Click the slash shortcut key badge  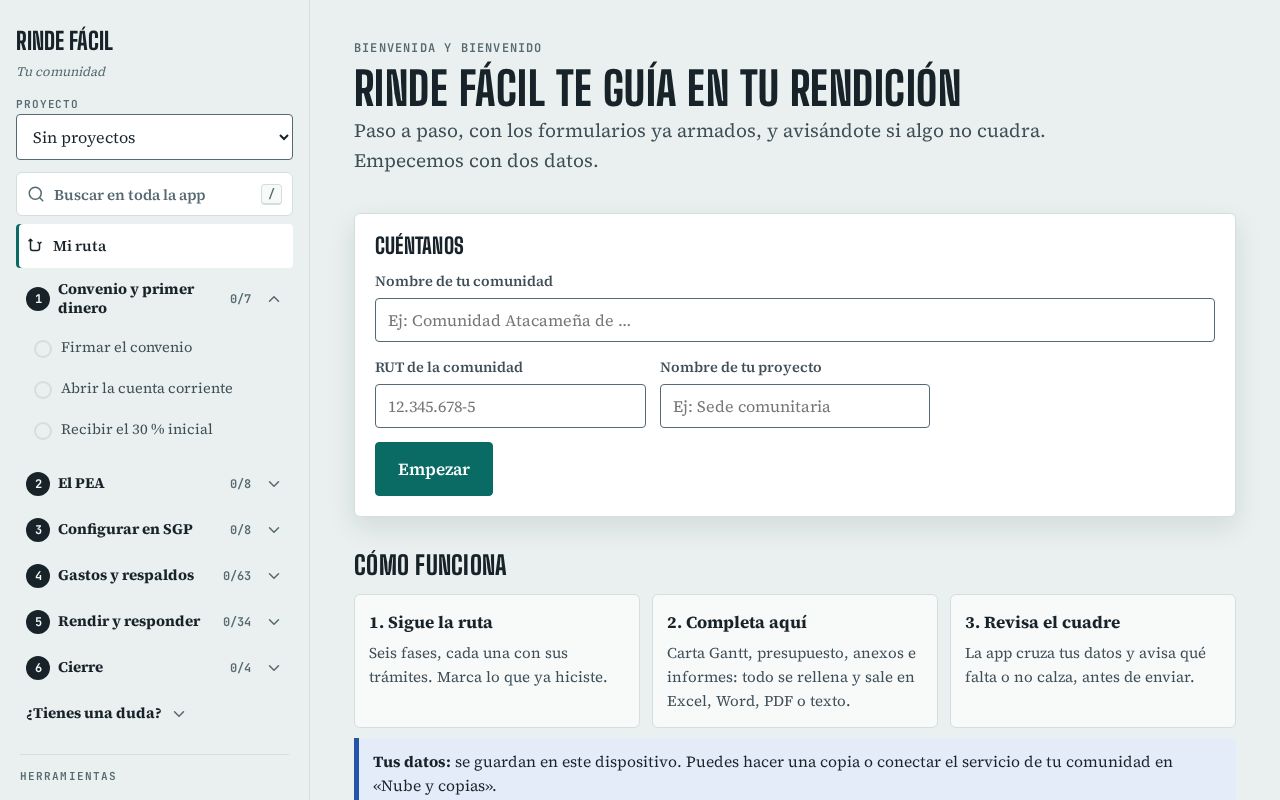271,194
